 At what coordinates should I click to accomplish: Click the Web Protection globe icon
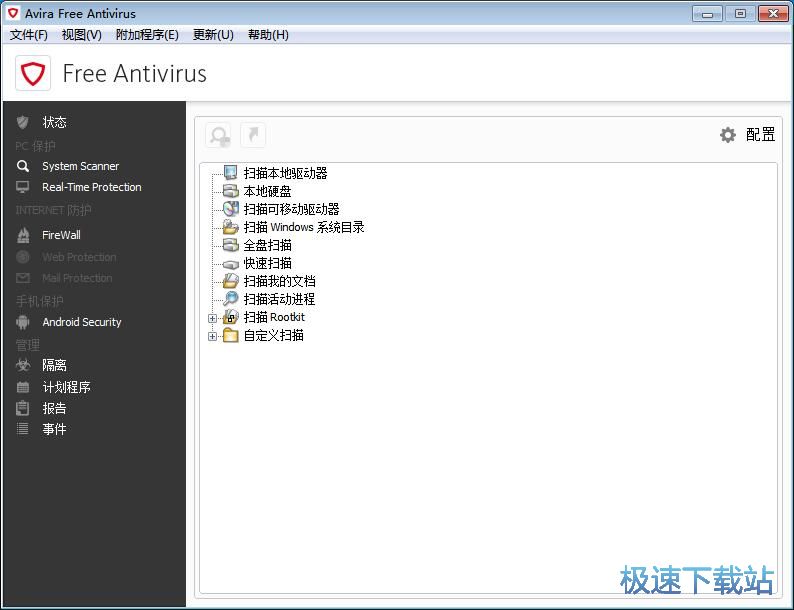click(23, 257)
